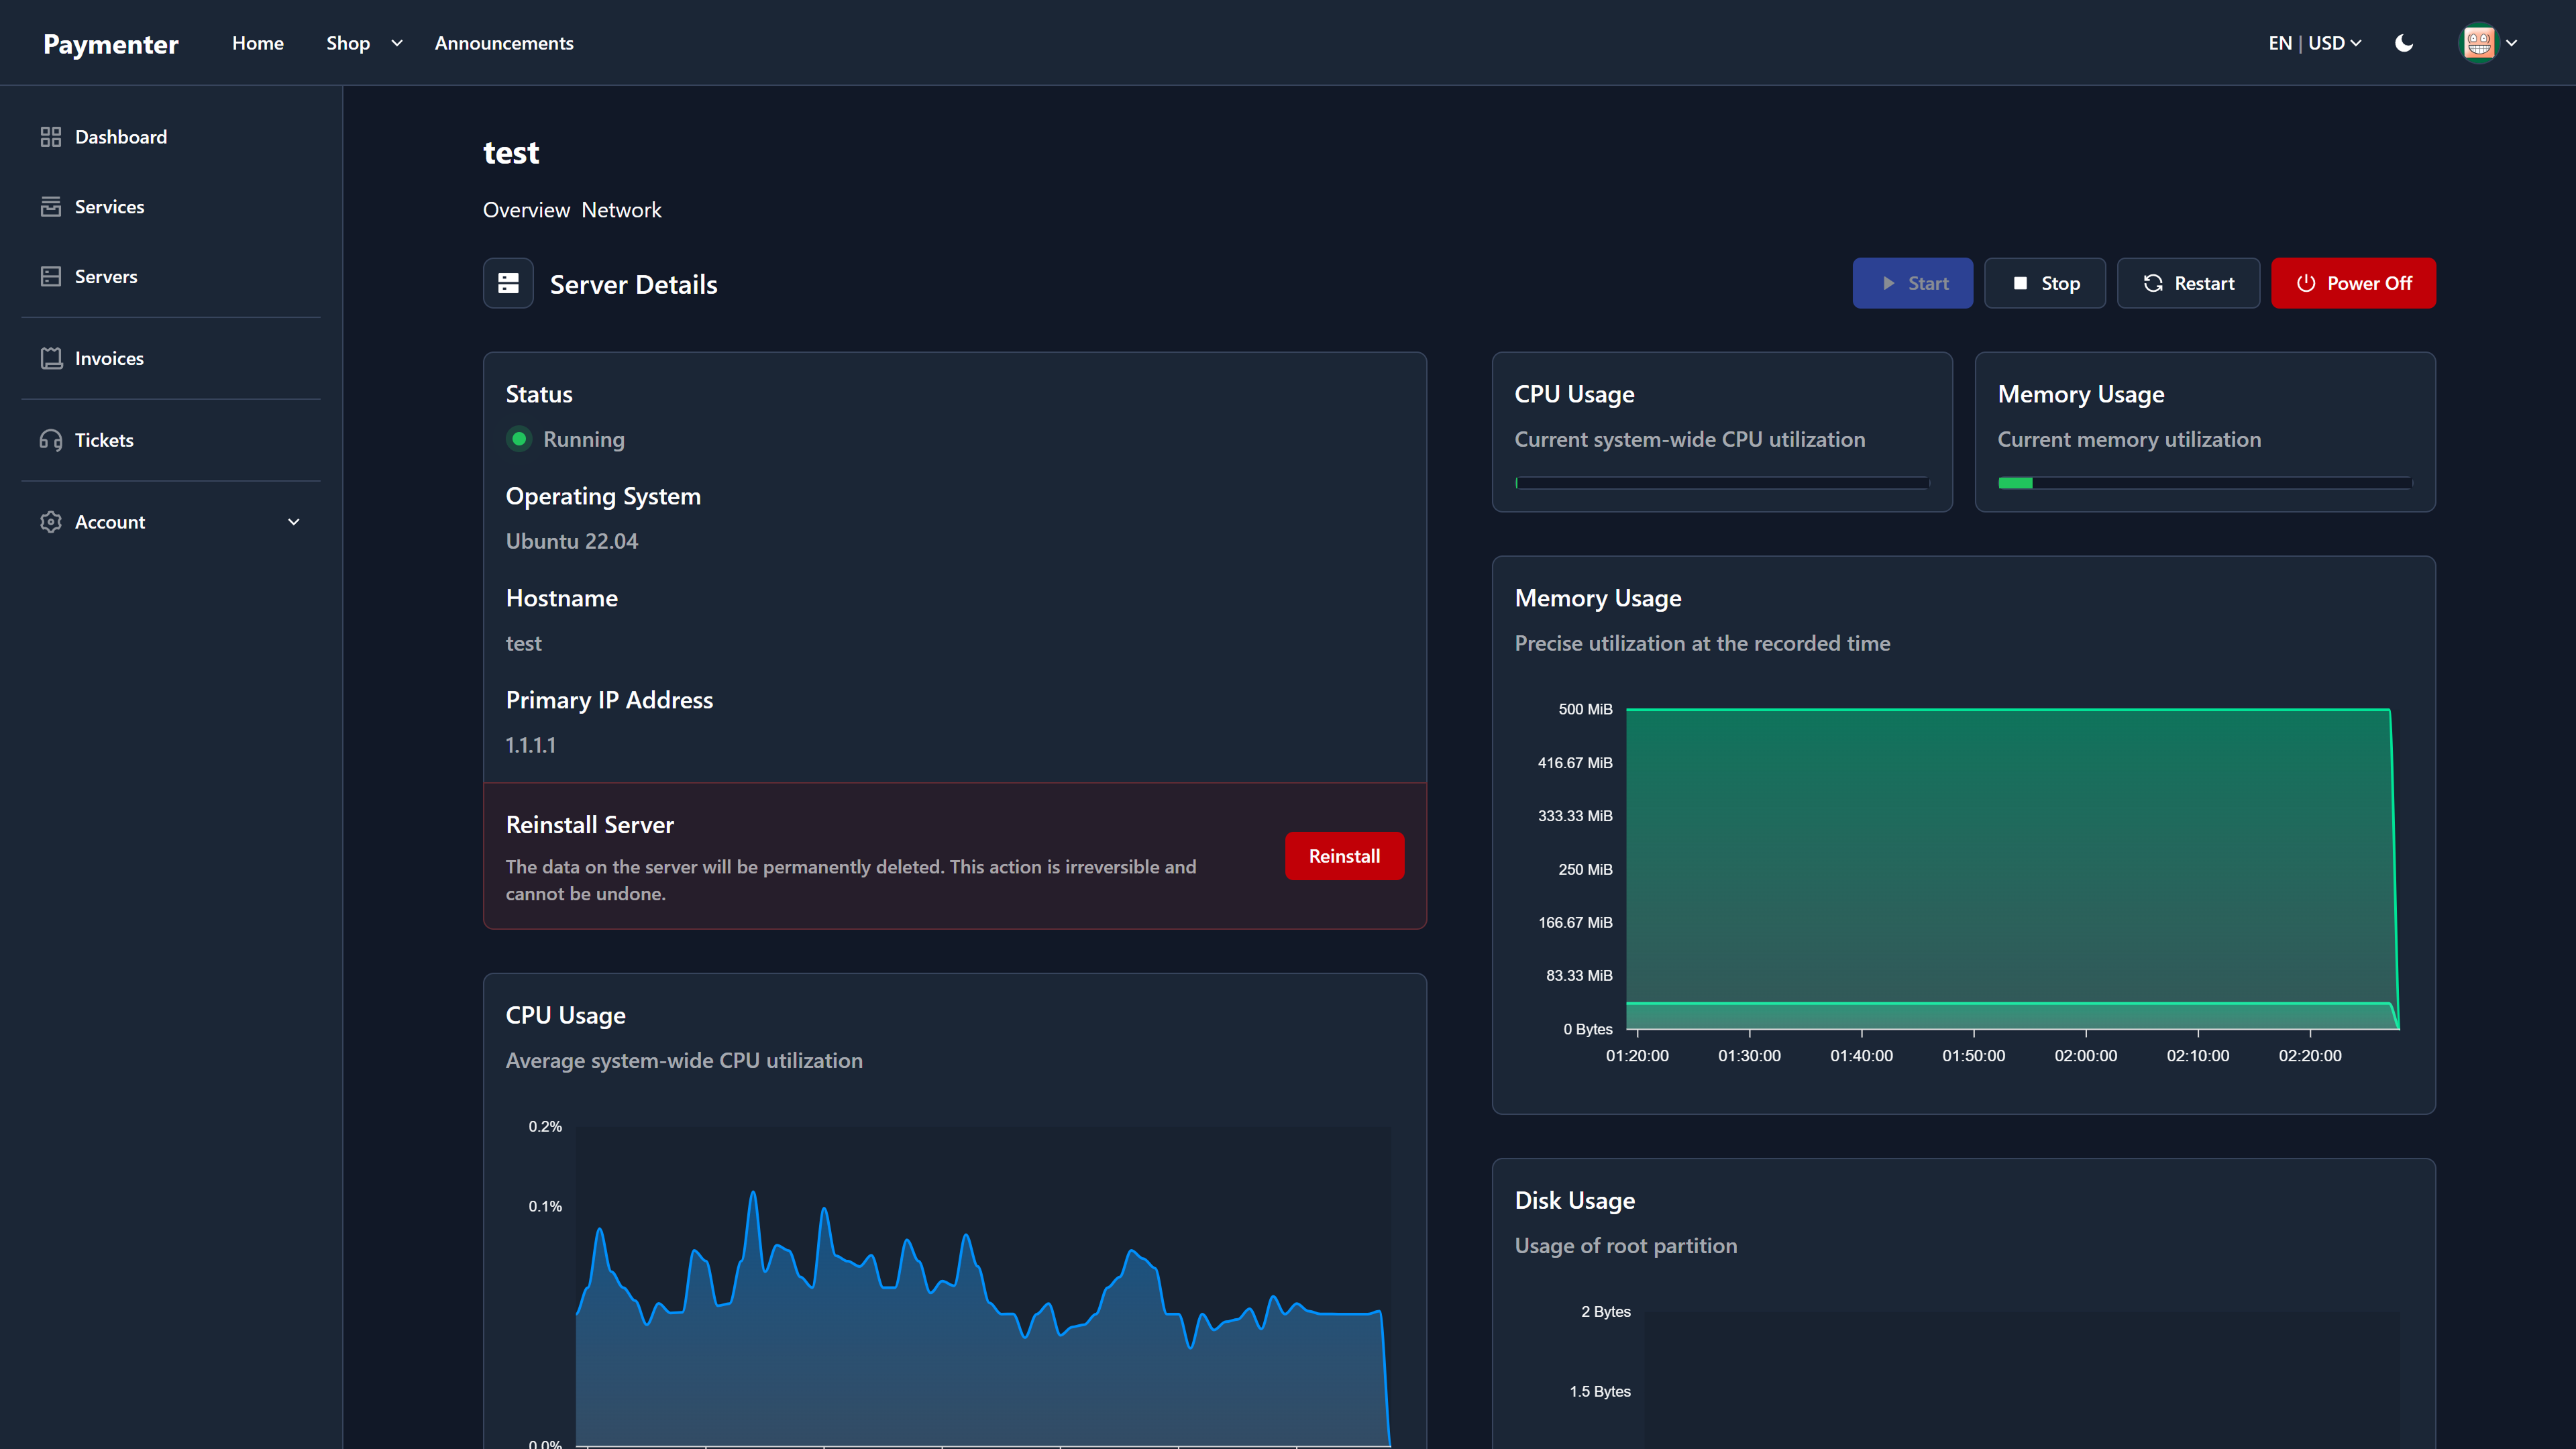Click the Account gear icon

point(51,522)
